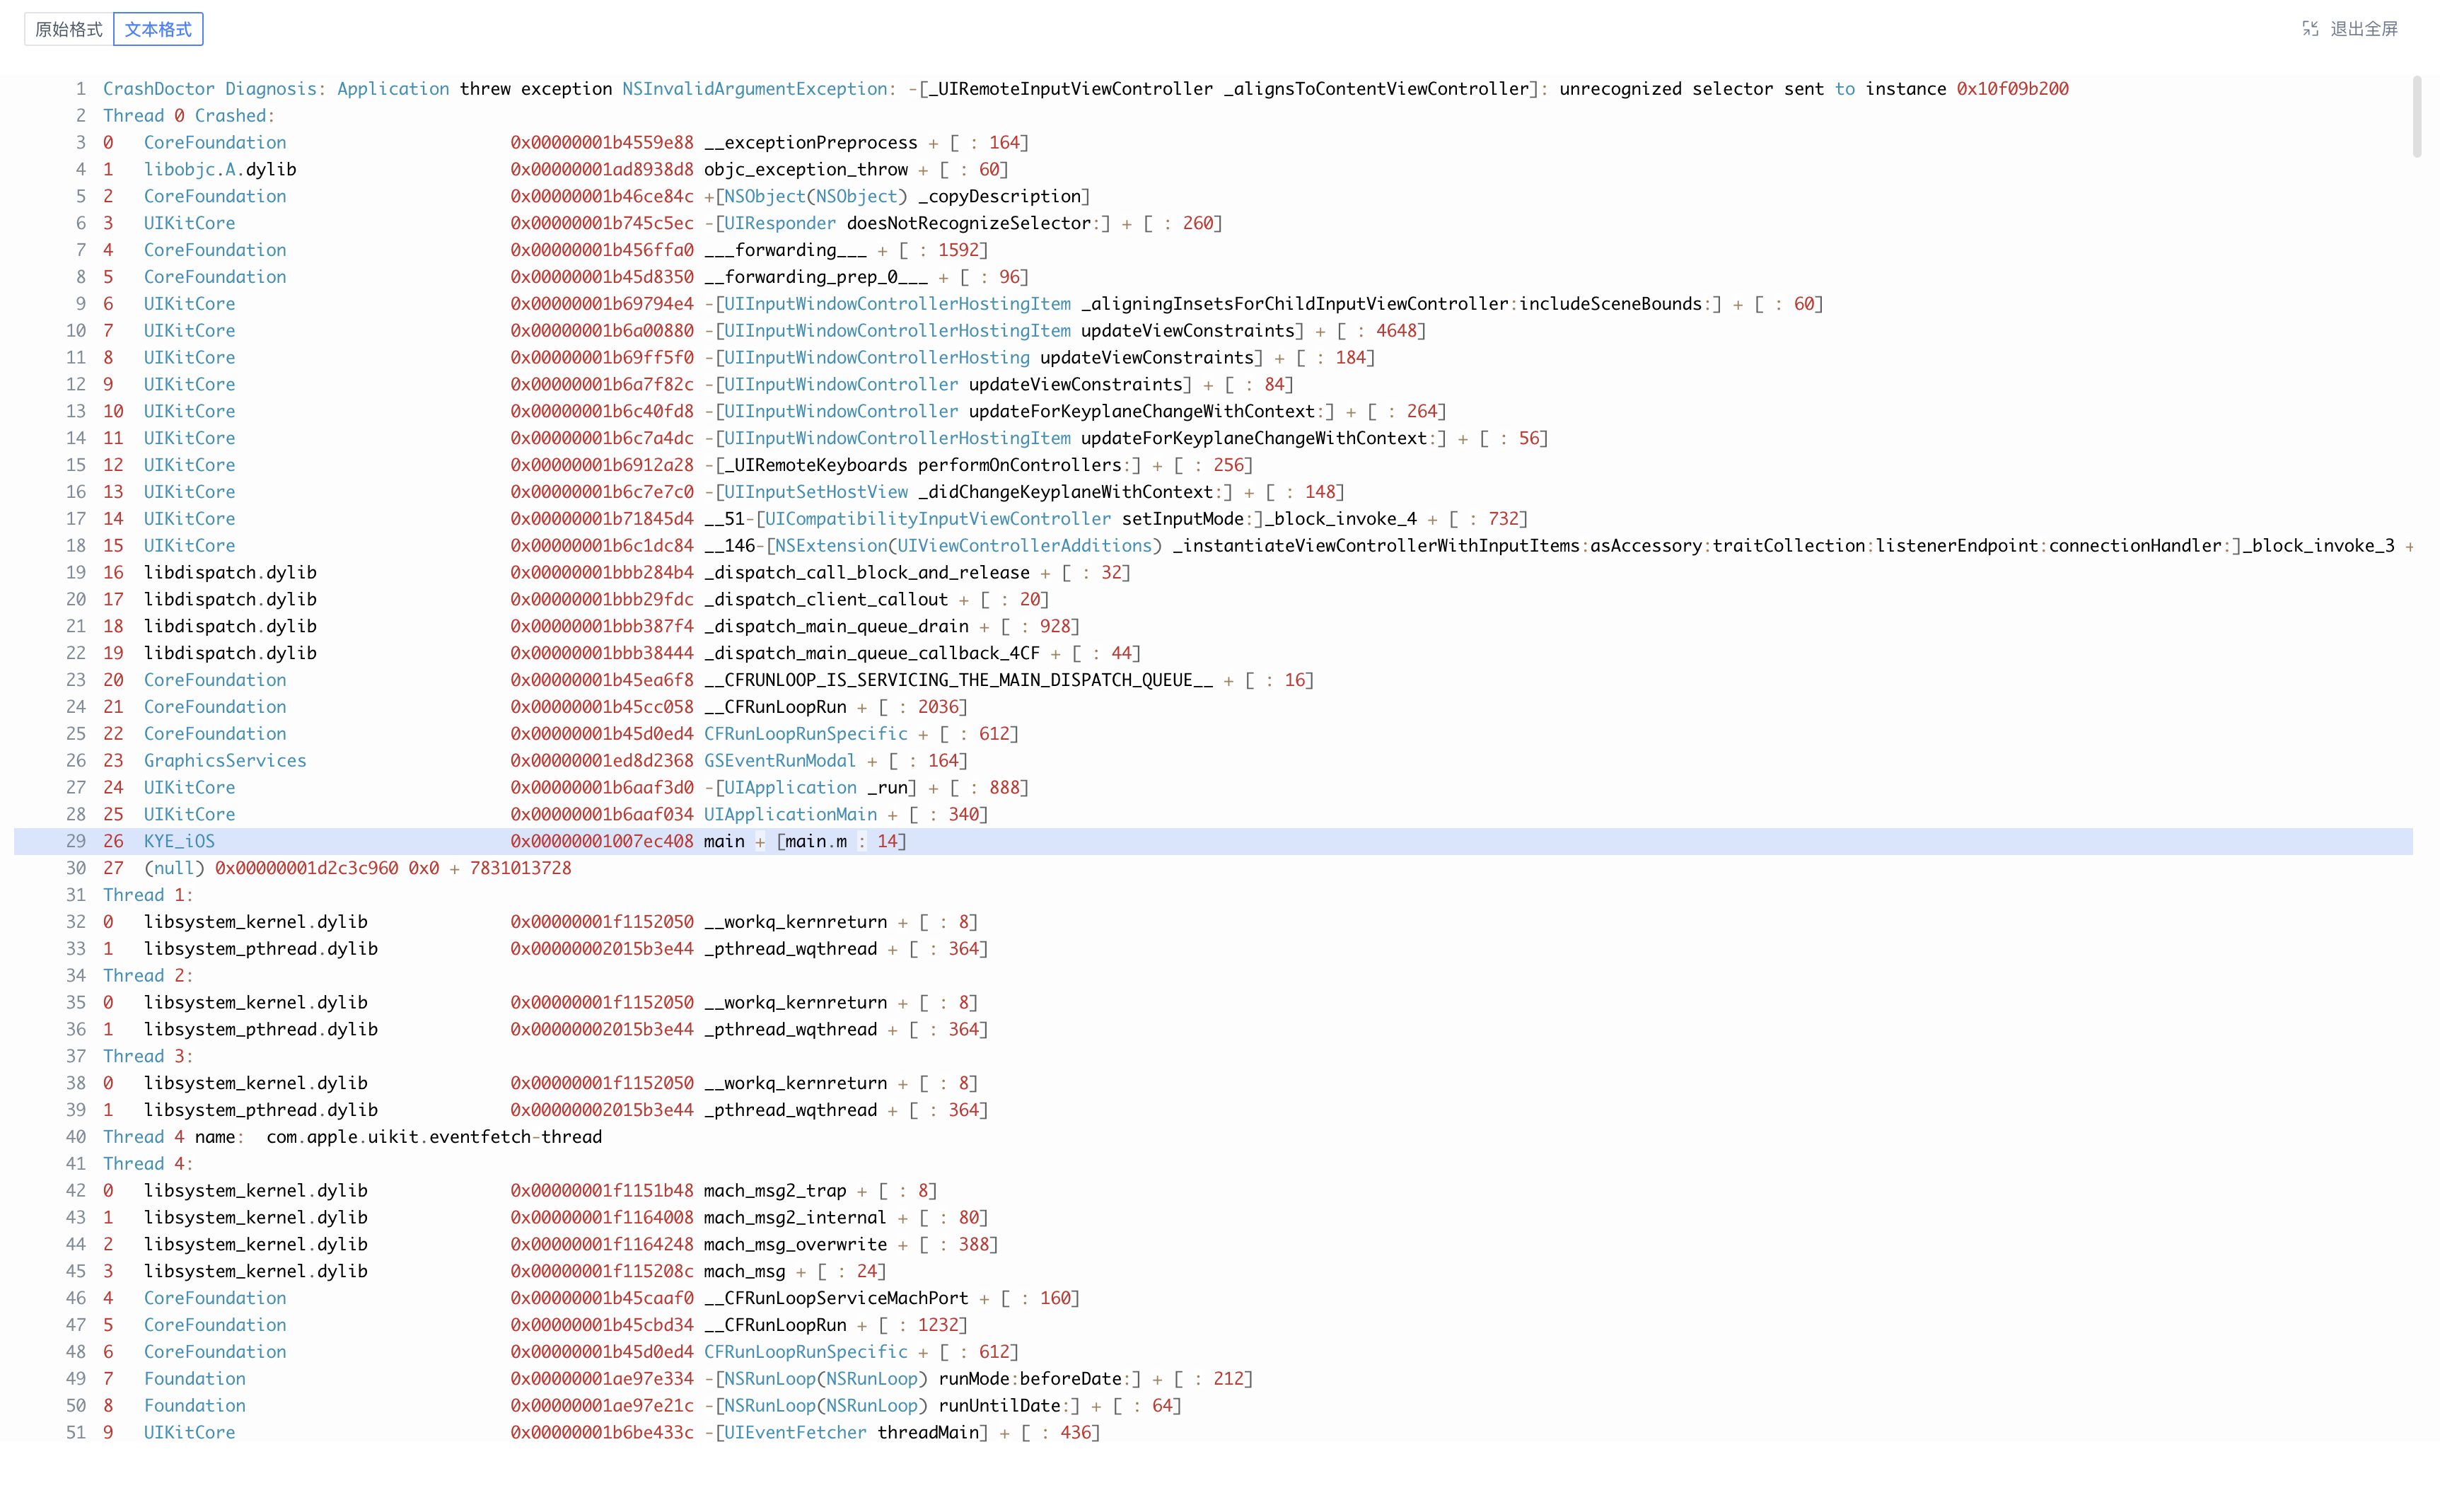Switch to 原始格式 tab

(x=68, y=29)
